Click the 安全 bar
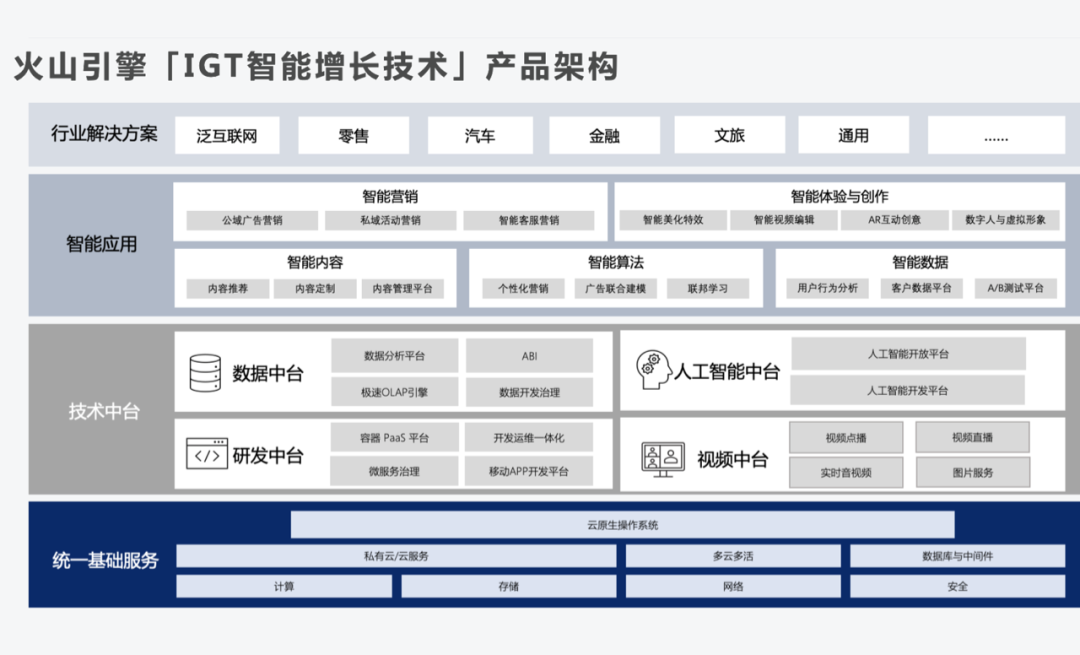The width and height of the screenshot is (1080, 655). click(x=957, y=586)
